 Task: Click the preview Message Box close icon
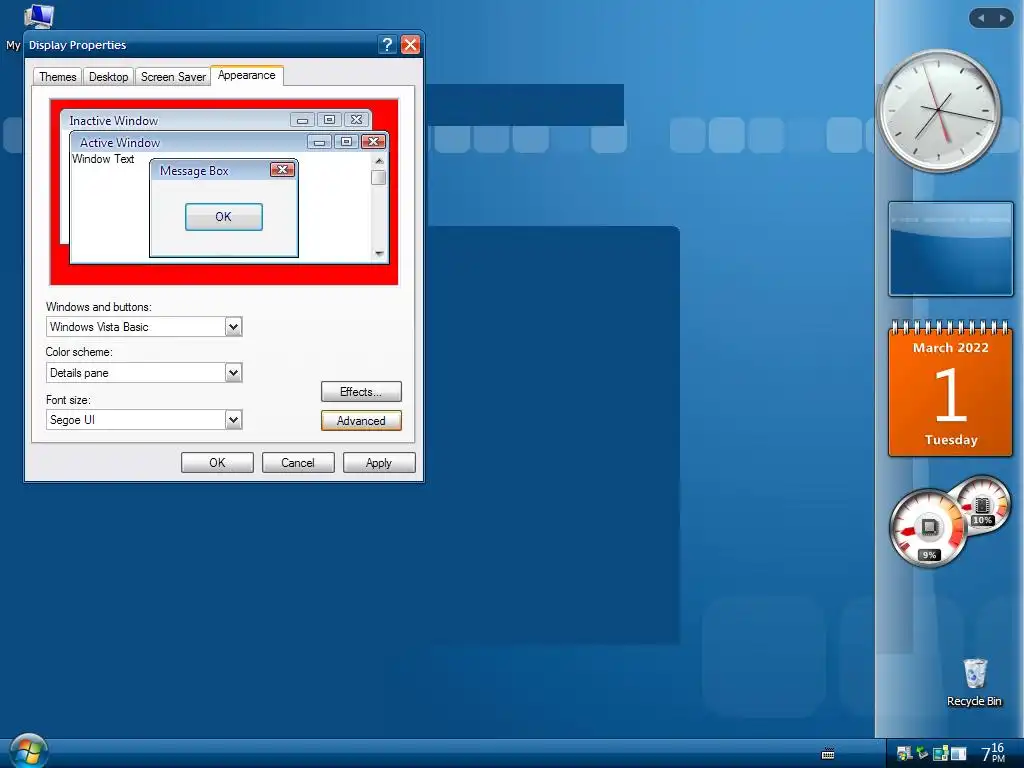coord(282,170)
